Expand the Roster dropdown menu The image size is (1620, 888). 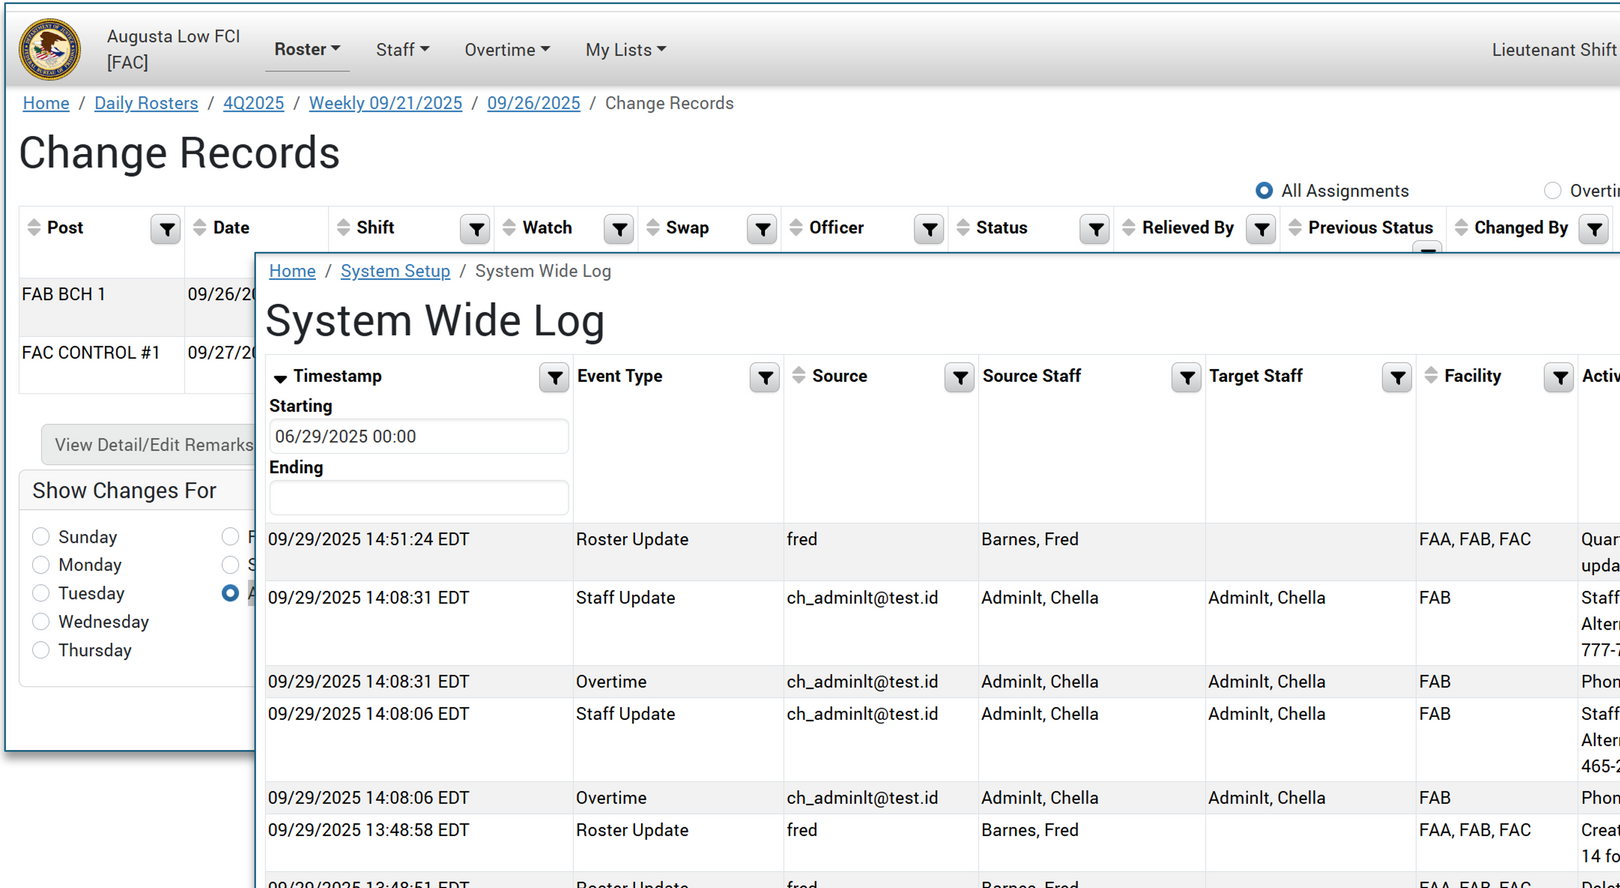307,49
